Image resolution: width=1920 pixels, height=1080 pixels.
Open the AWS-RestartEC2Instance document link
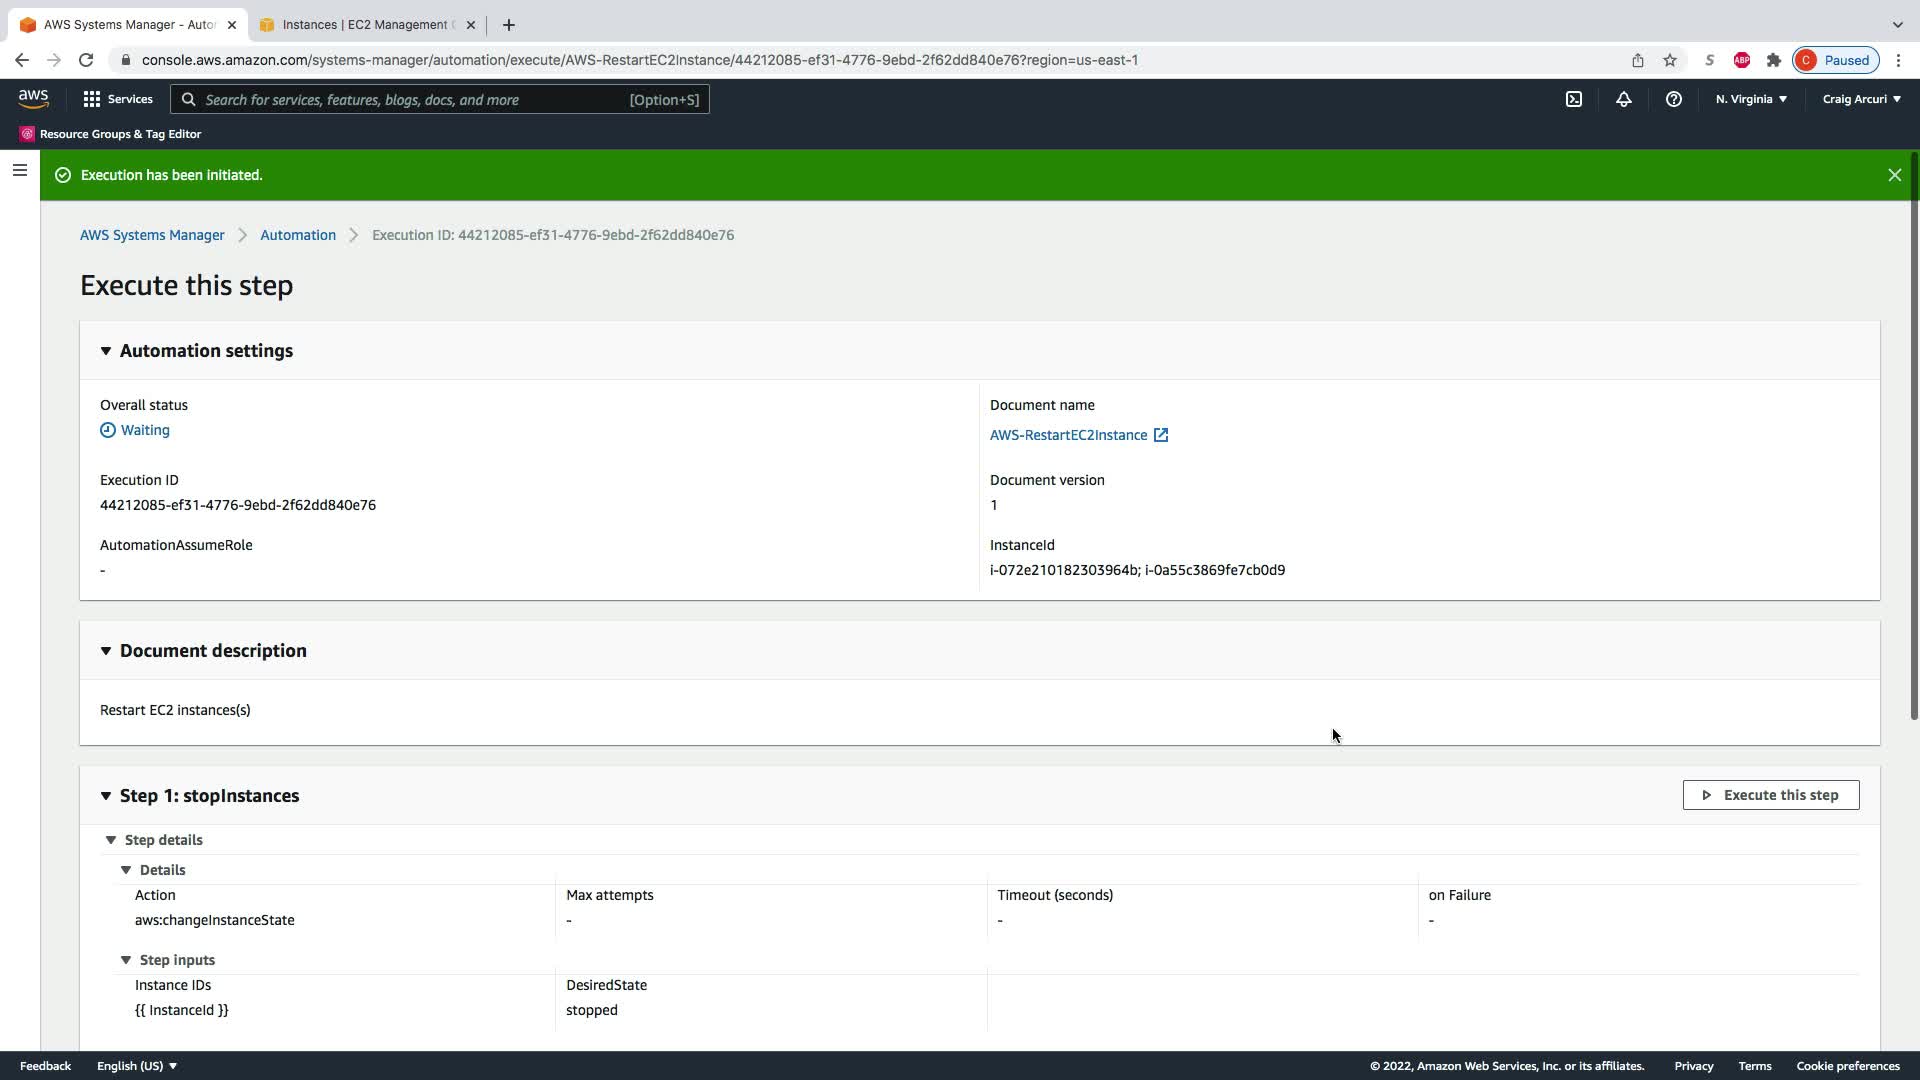click(1068, 435)
